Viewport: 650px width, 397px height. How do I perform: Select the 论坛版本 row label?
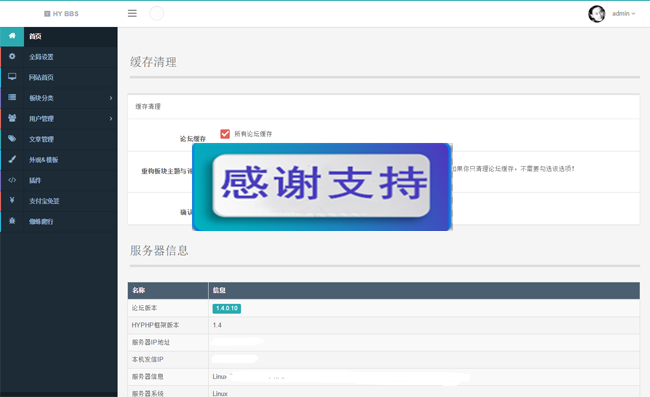coord(144,308)
